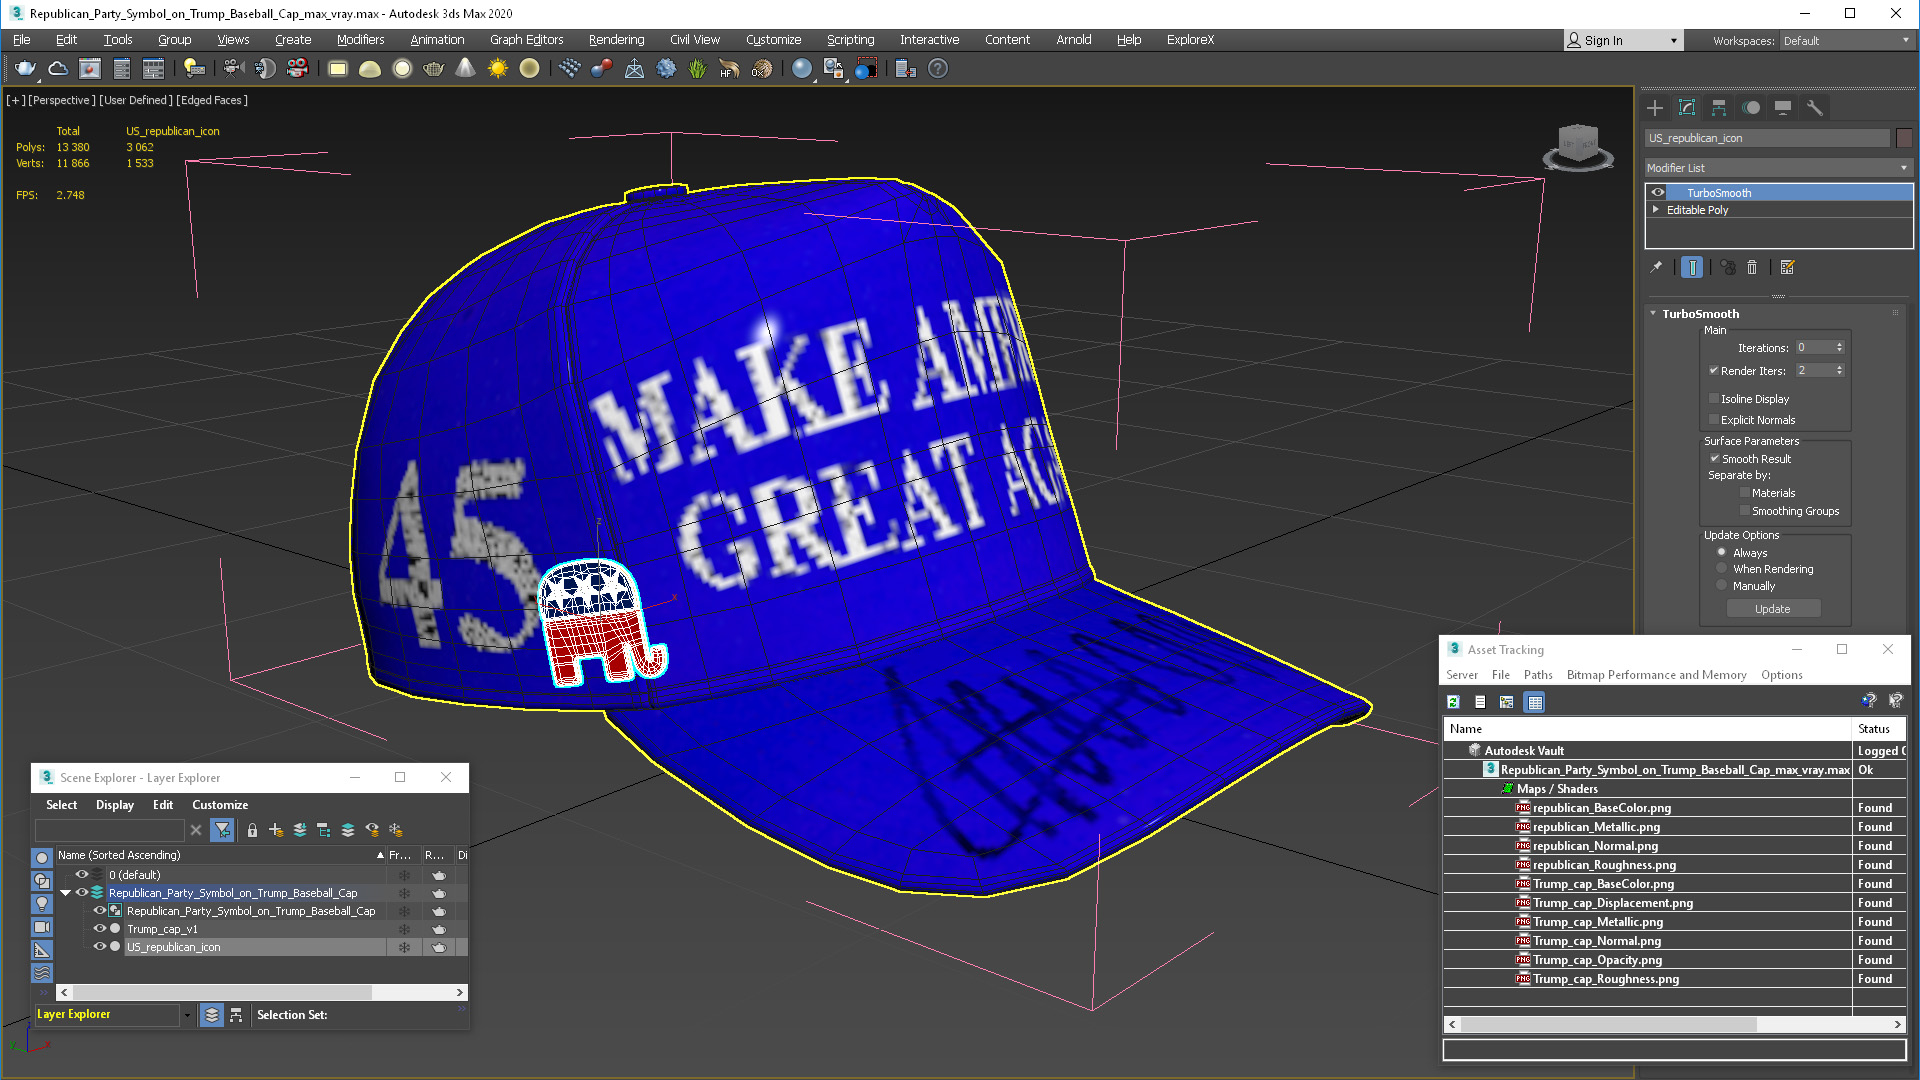Hide the Trump_cap_v1 object via eye icon
The width and height of the screenshot is (1920, 1080).
click(99, 929)
